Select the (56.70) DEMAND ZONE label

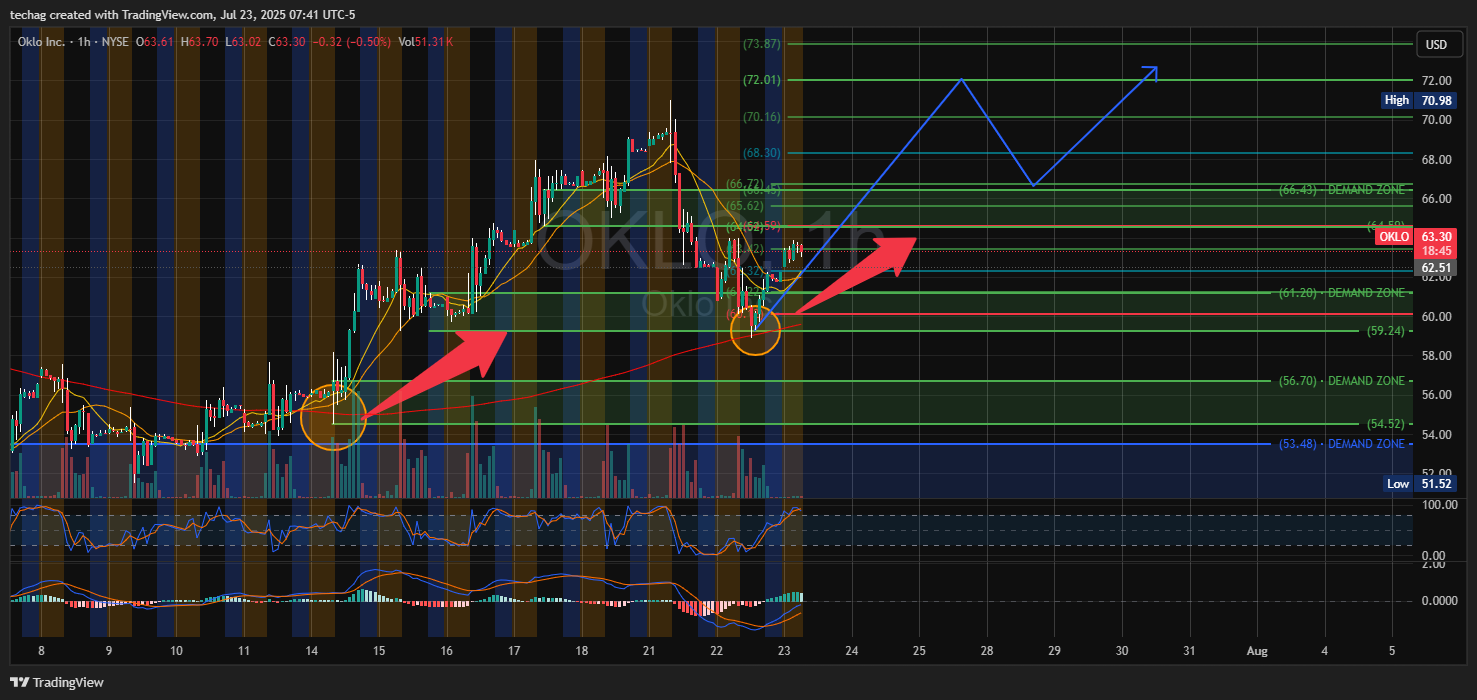(1344, 381)
